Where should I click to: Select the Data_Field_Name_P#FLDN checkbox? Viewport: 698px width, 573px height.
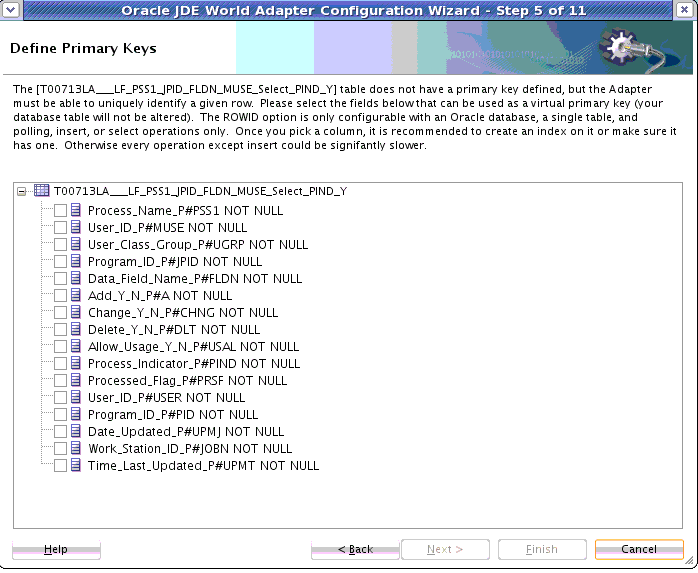tap(61, 279)
